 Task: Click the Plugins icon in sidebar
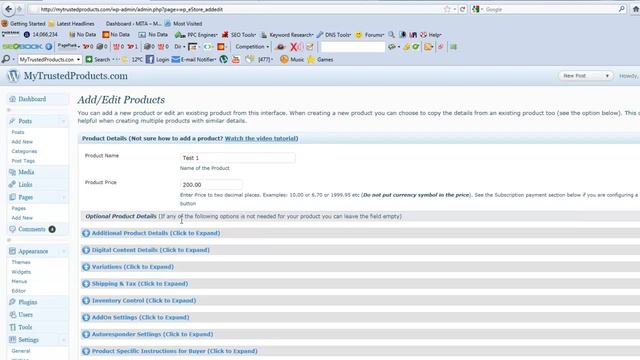[x=12, y=302]
